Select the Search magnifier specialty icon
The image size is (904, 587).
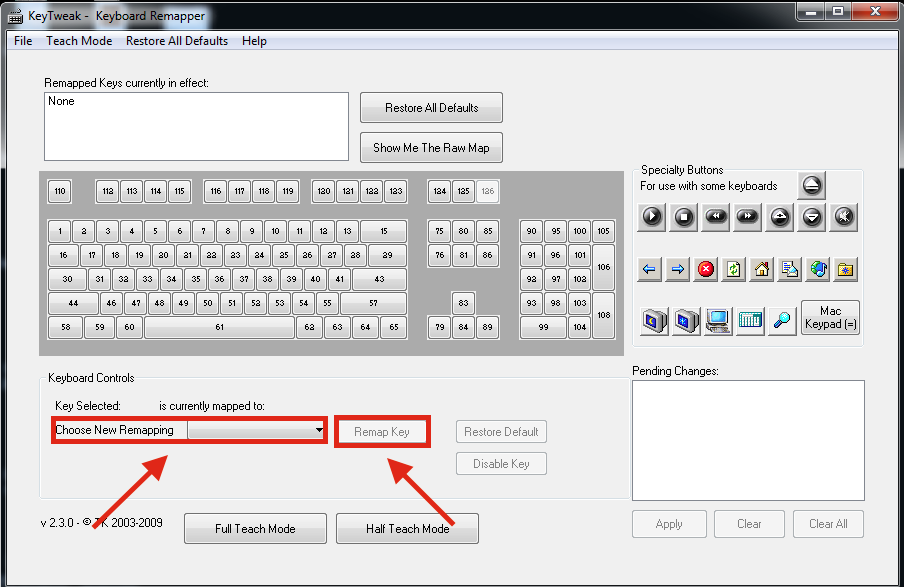(x=782, y=320)
